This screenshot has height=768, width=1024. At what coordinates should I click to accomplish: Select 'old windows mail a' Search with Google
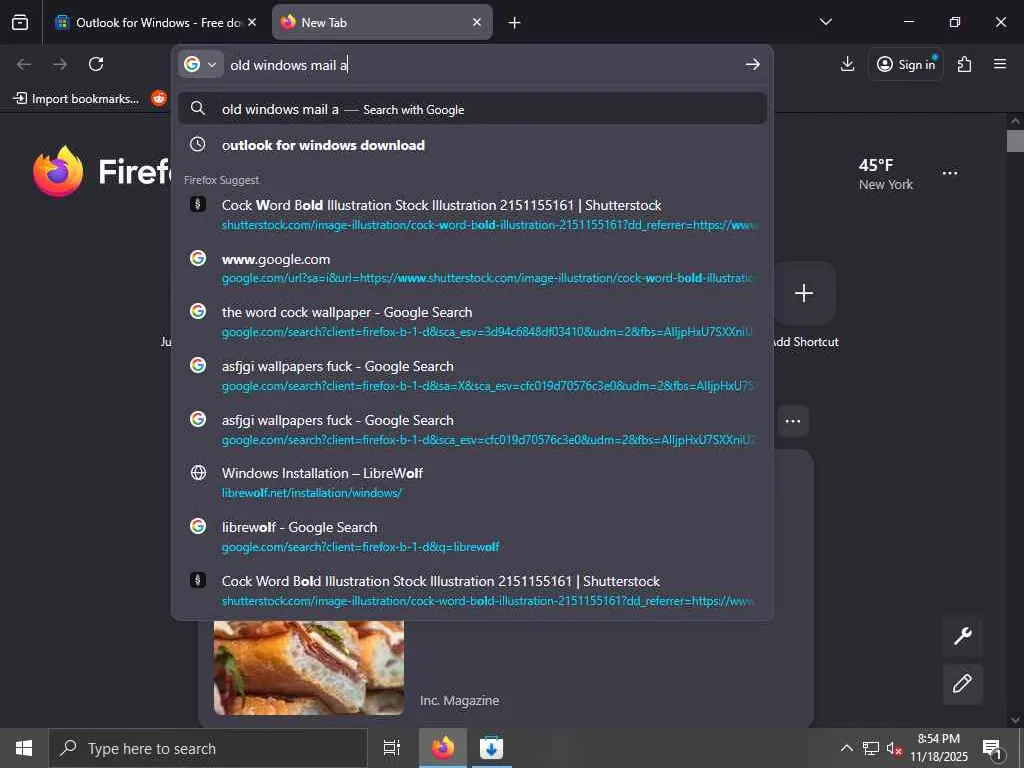coord(472,109)
